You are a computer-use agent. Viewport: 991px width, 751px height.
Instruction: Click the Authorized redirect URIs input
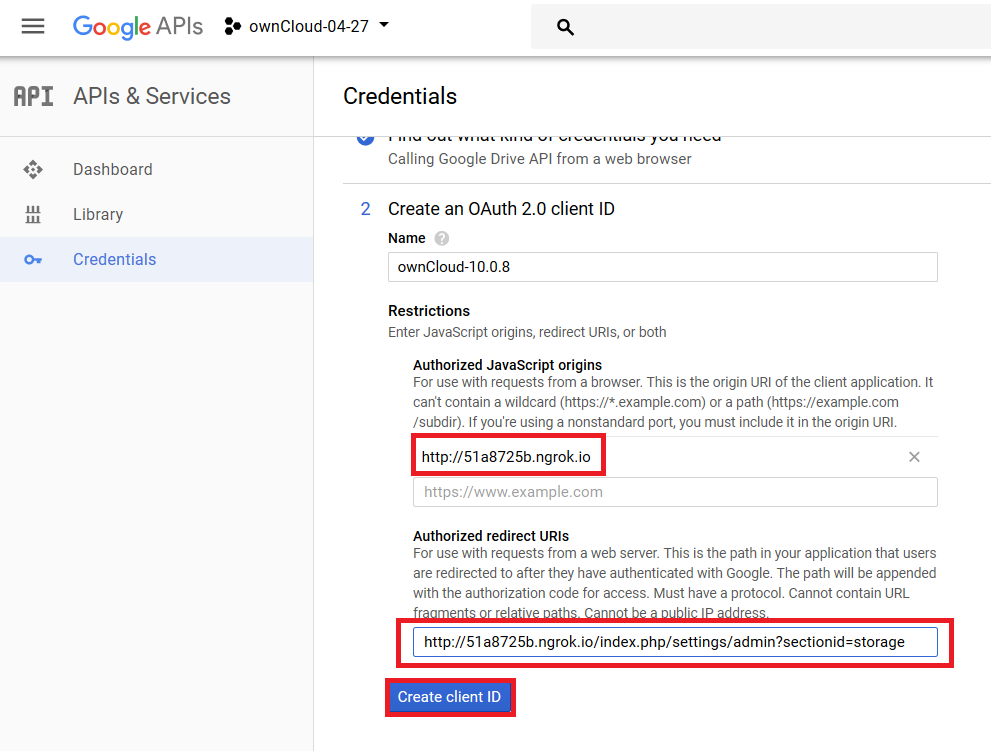[675, 642]
